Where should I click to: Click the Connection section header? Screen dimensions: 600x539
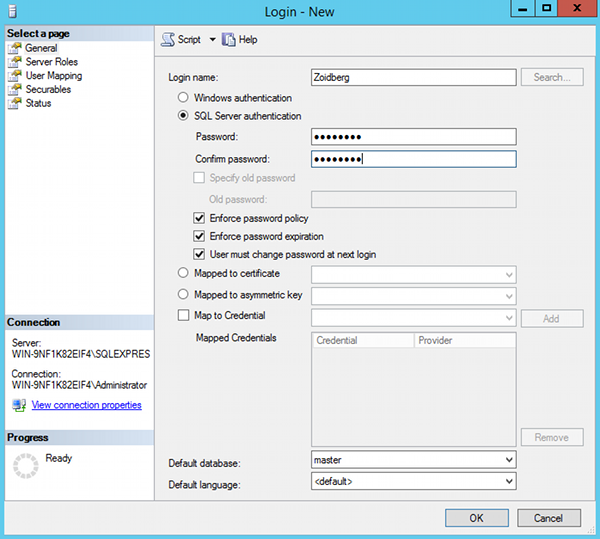click(80, 322)
